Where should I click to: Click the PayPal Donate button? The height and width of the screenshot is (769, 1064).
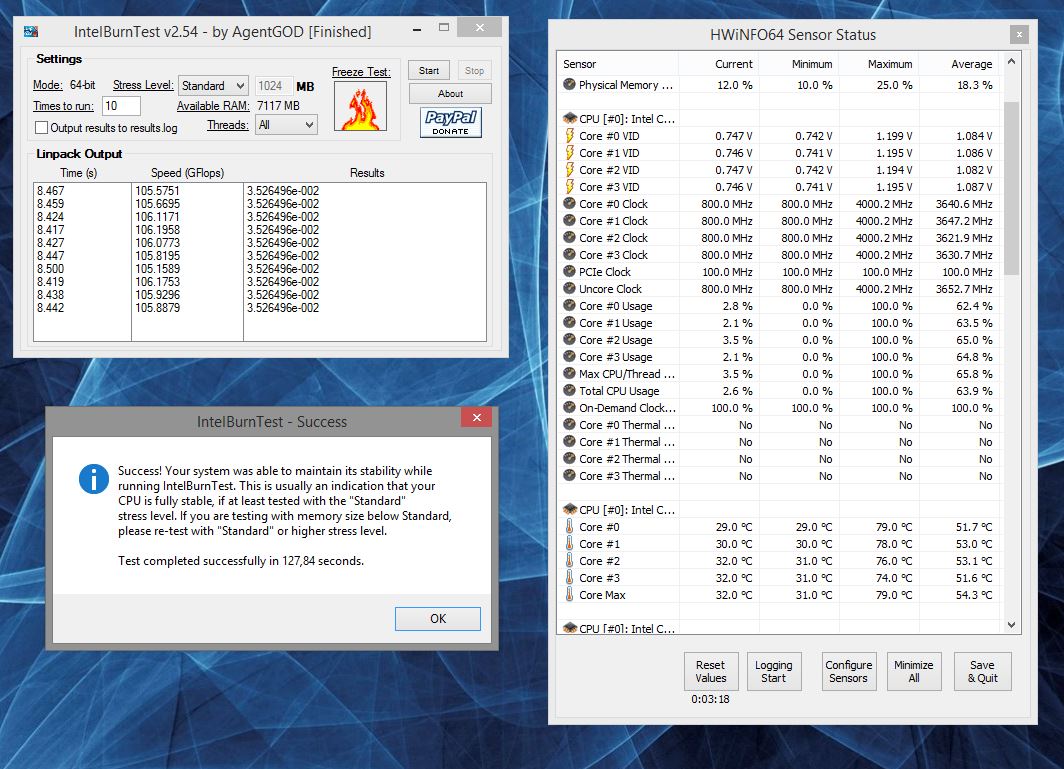(451, 123)
